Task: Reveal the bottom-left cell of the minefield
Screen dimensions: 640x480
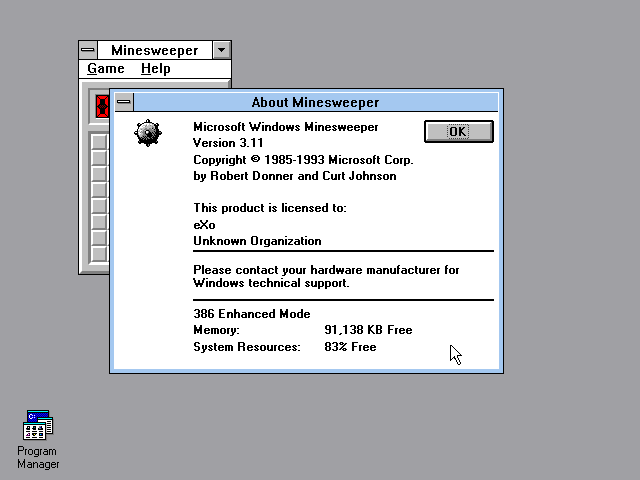Action: [99, 253]
